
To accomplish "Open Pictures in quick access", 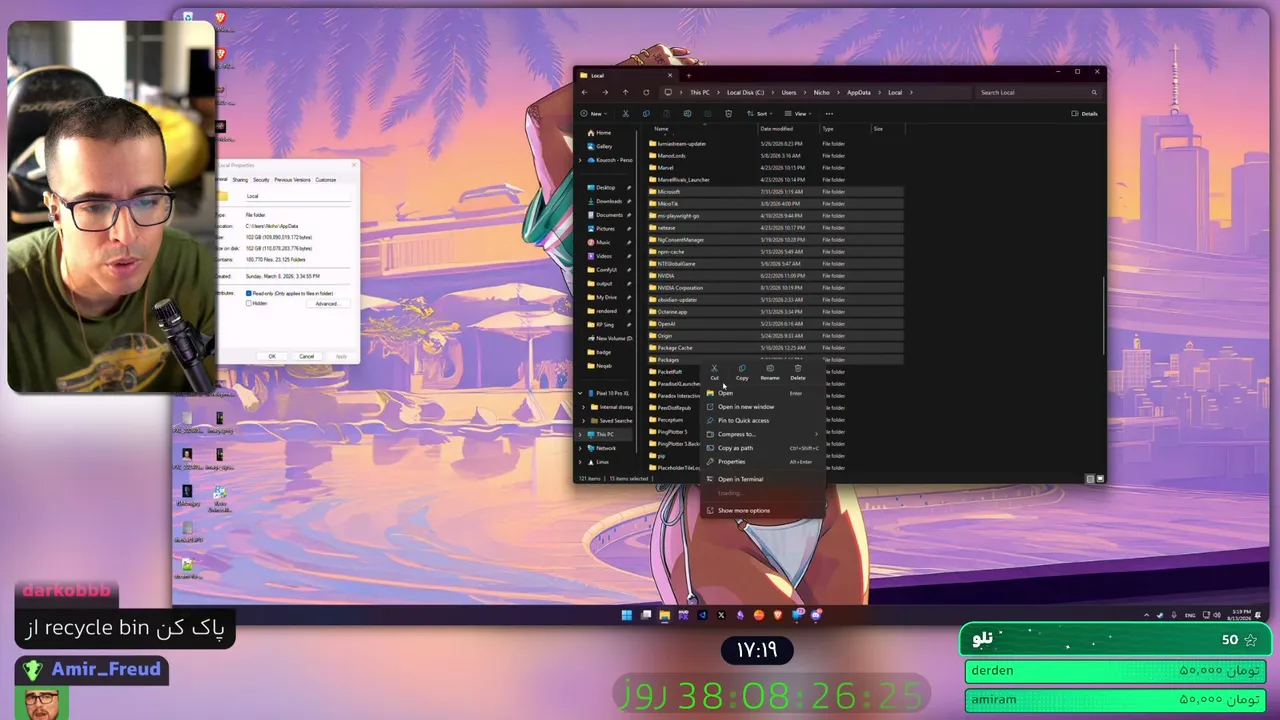I will (x=601, y=229).
